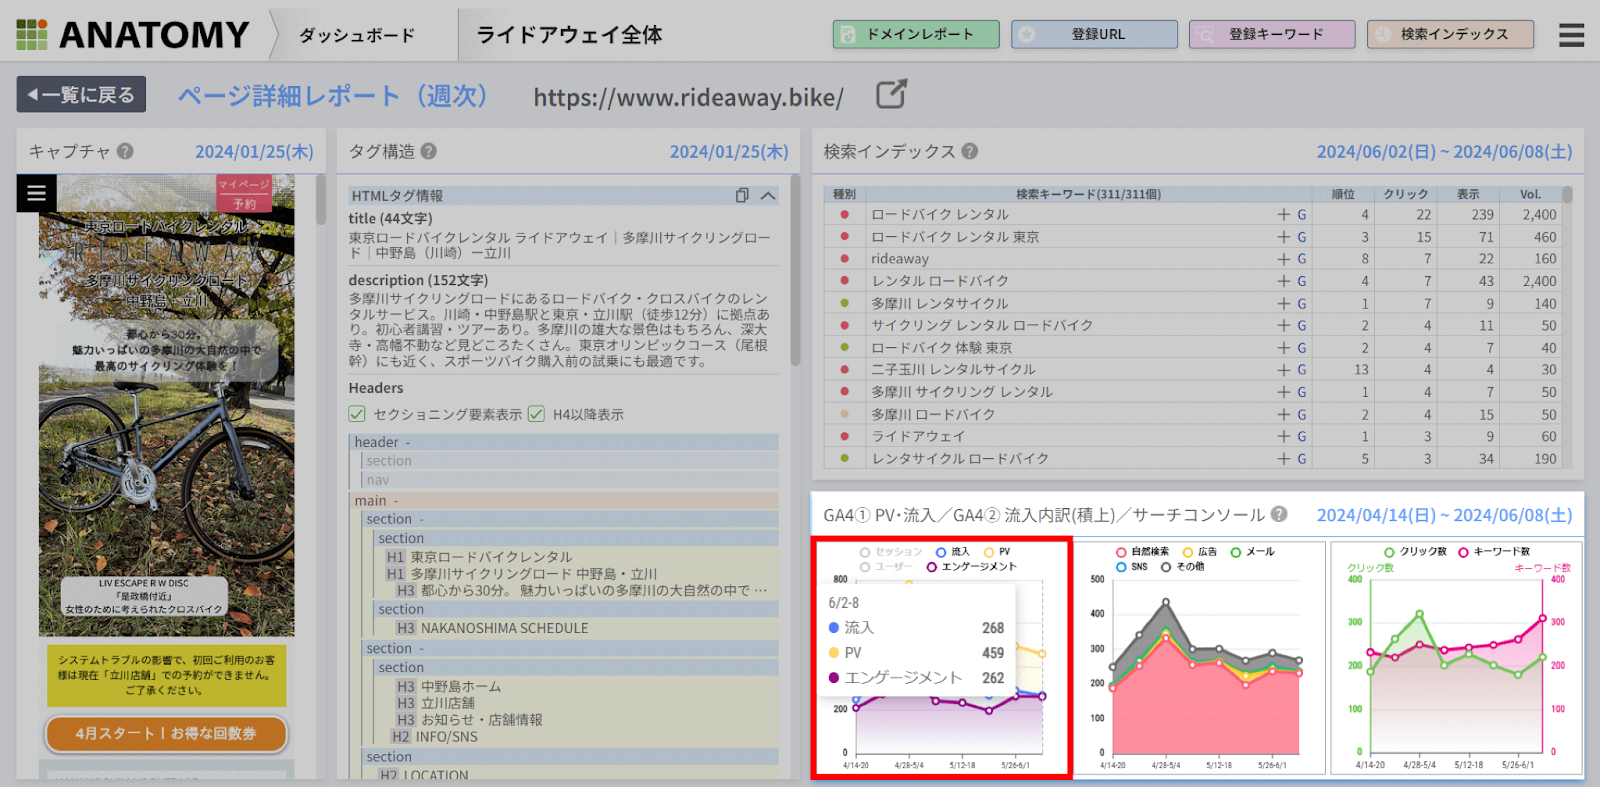Open Google search for 多摩川 サイクリング レンタル
Image resolution: width=1600 pixels, height=787 pixels.
(1302, 392)
